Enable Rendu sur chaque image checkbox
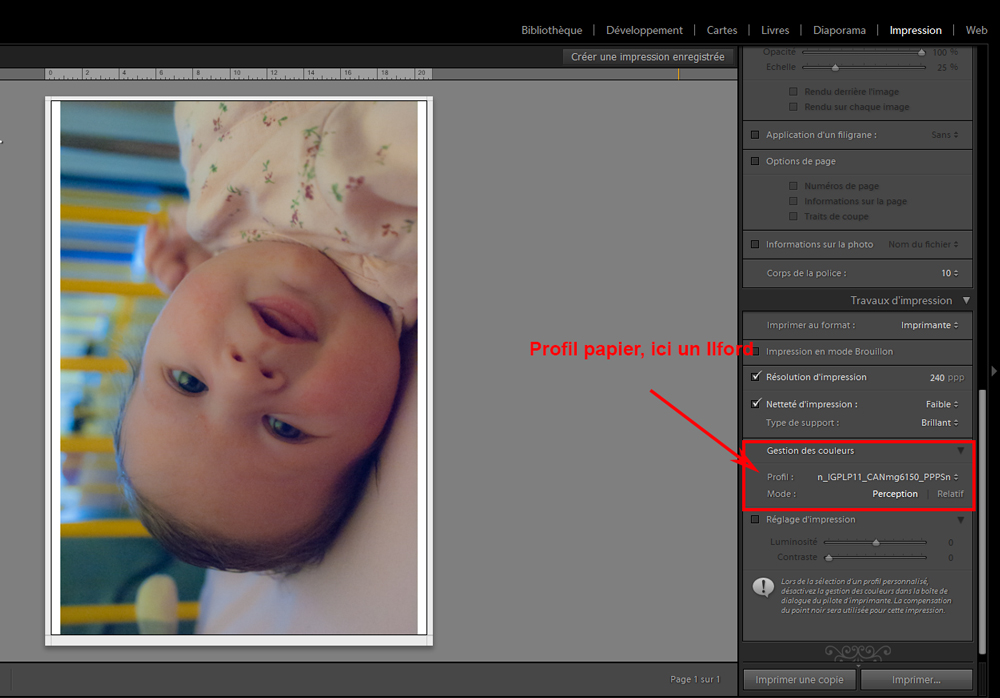 pos(793,107)
